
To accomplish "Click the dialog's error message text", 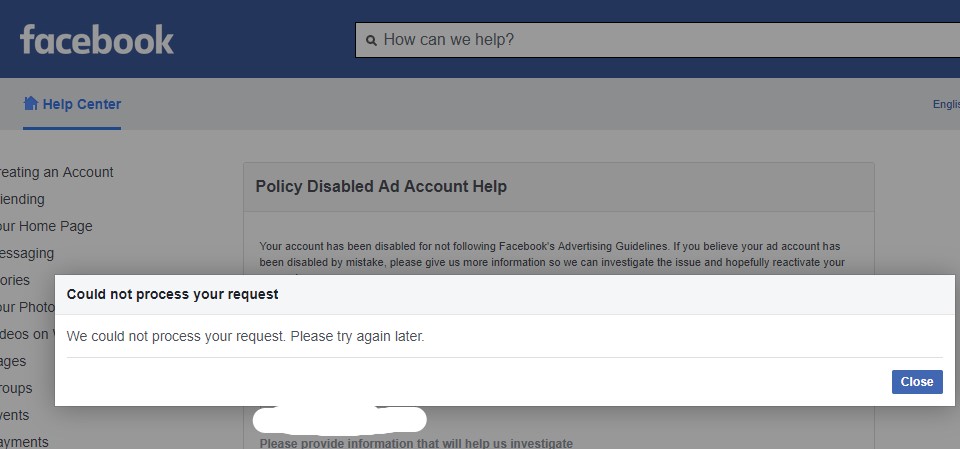I will point(245,336).
